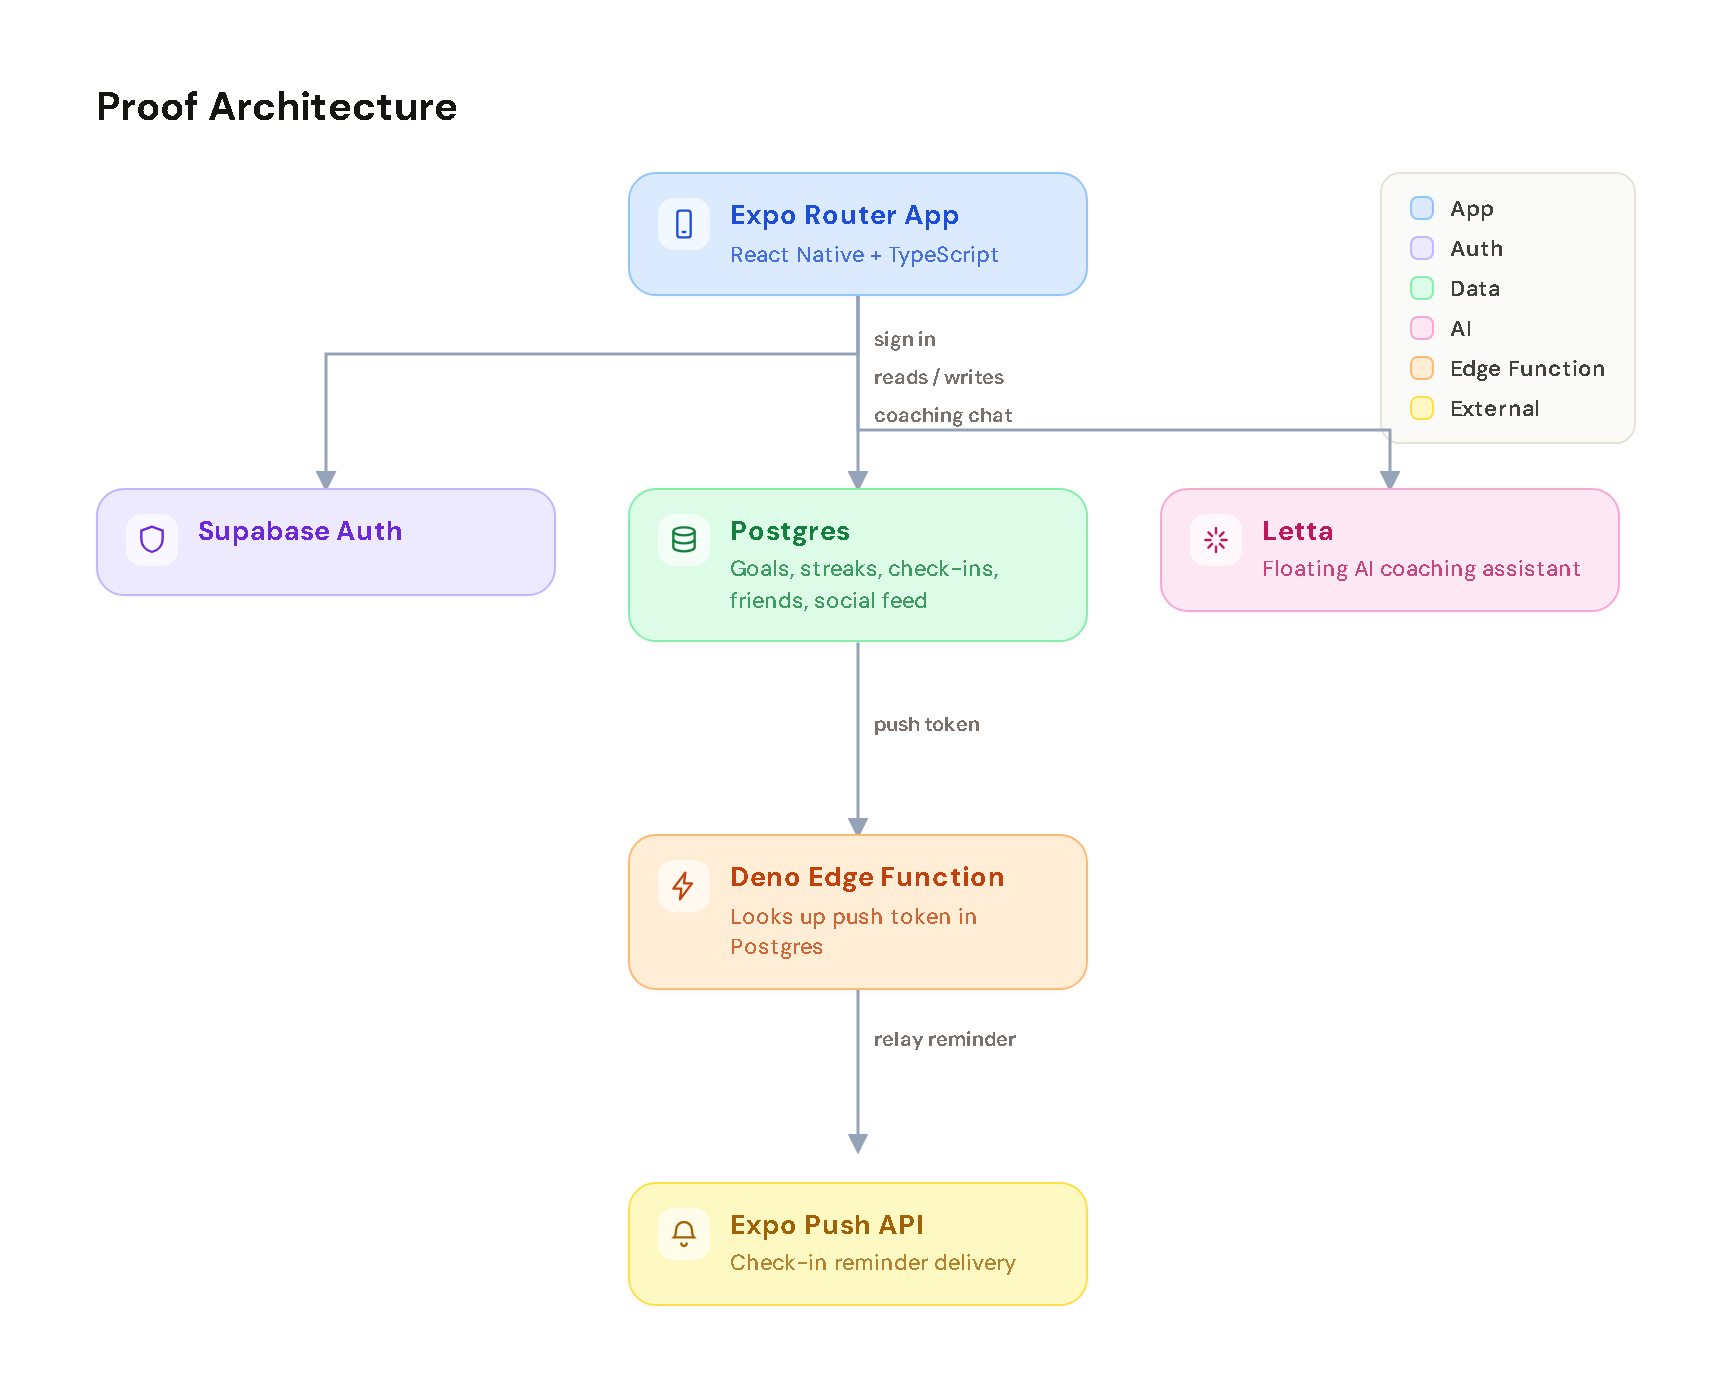
Task: Click the shield icon in Supabase Auth
Action: (152, 540)
